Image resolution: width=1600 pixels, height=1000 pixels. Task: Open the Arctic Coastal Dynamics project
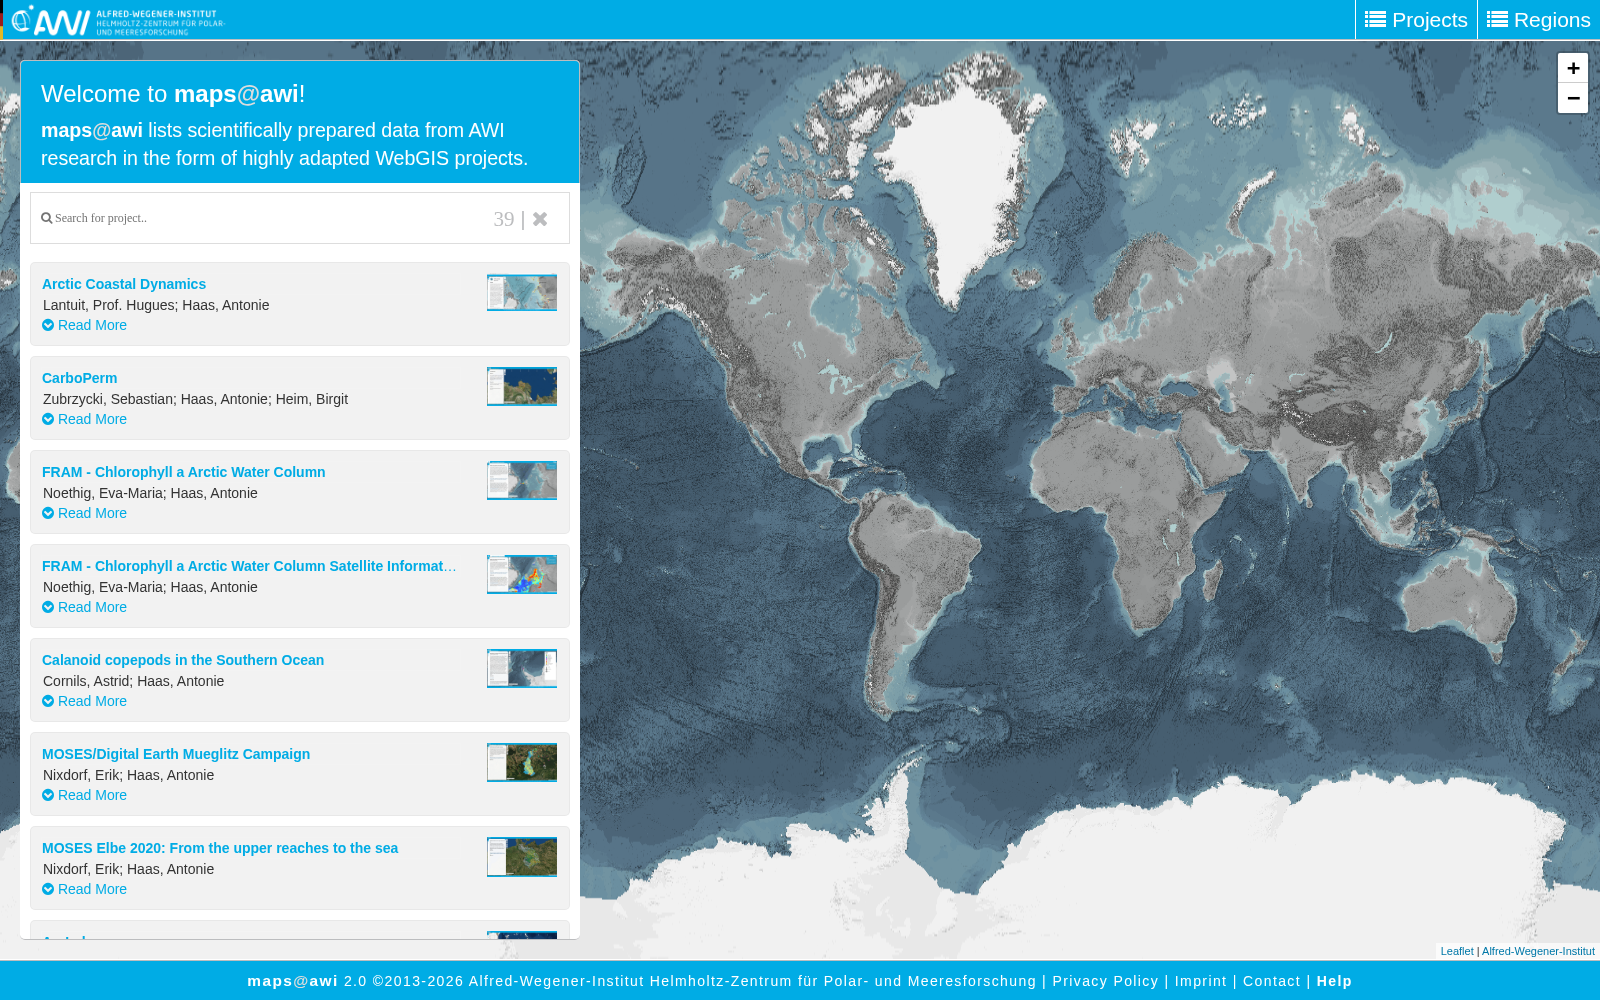pos(124,284)
